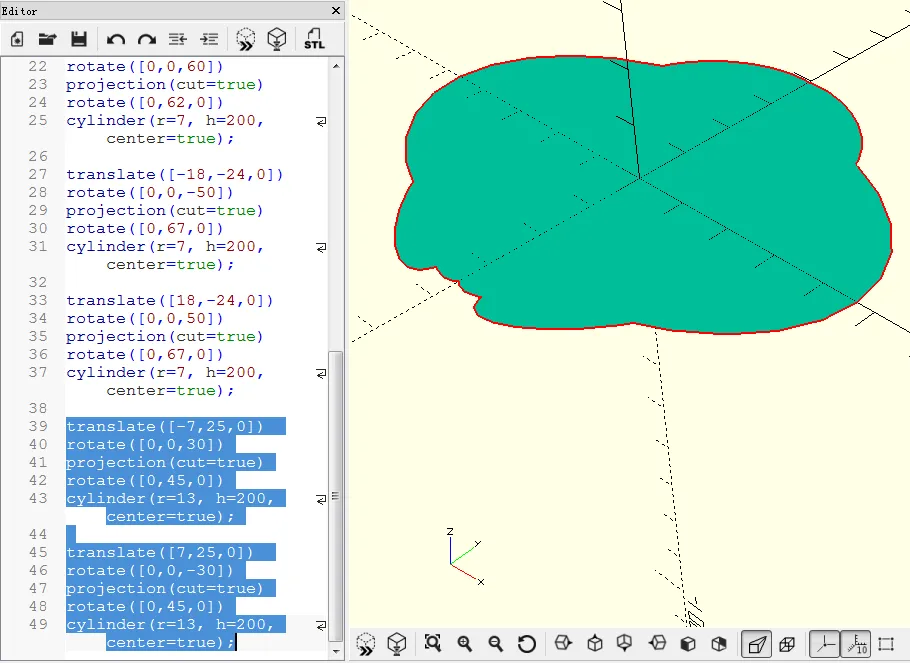This screenshot has width=910, height=663.
Task: Redo the last undone edit
Action: [x=147, y=39]
